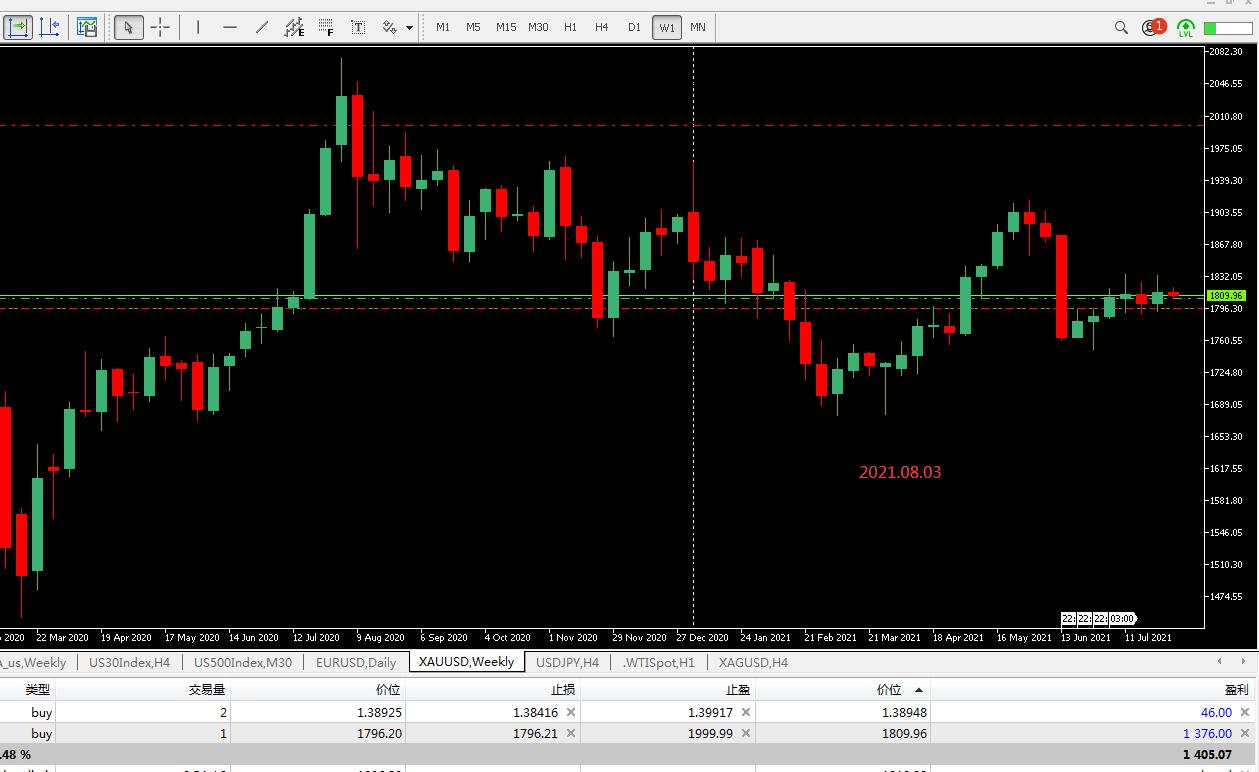Screen dimensions: 1259x772
Task: Select the equidistant channel tool
Action: 294,27
